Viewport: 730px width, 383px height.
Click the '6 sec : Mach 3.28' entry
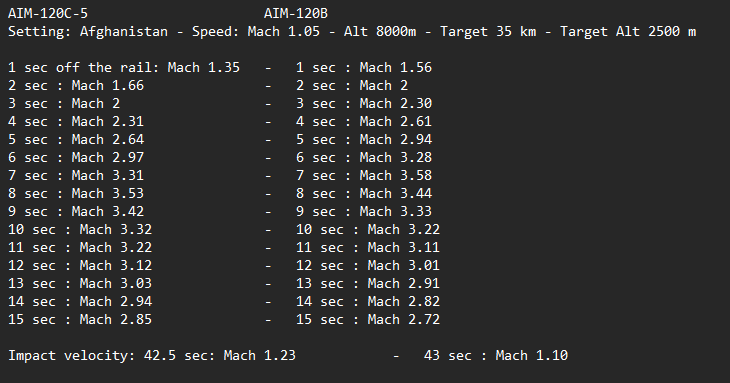364,158
